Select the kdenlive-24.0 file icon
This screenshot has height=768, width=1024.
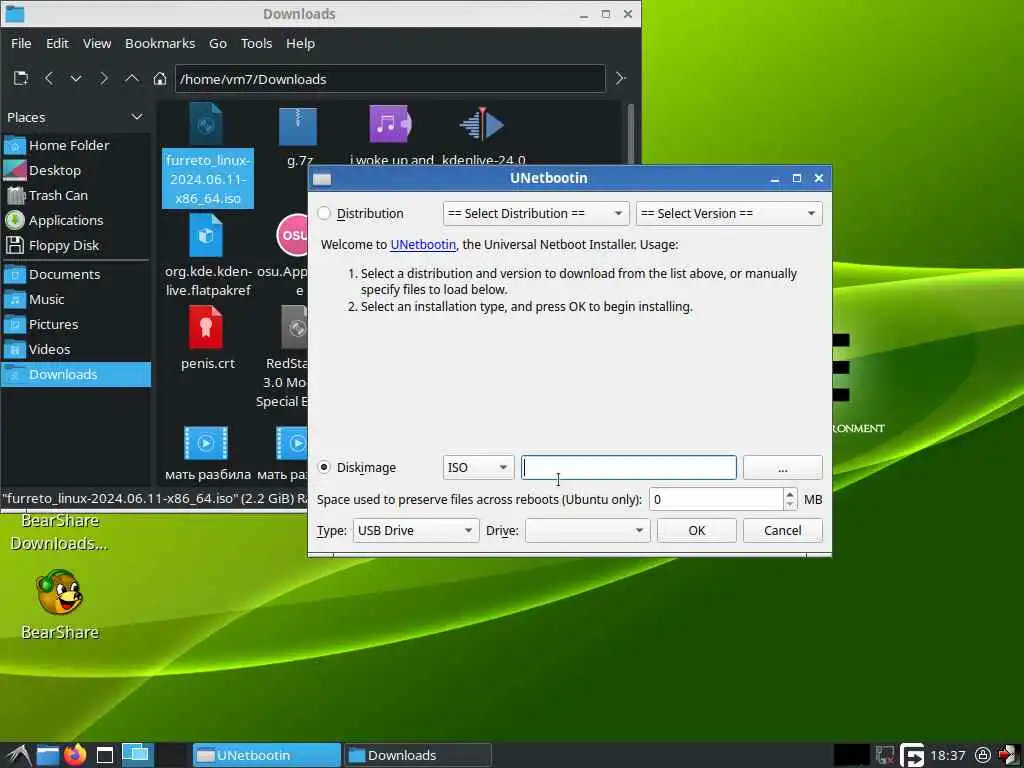tap(482, 124)
